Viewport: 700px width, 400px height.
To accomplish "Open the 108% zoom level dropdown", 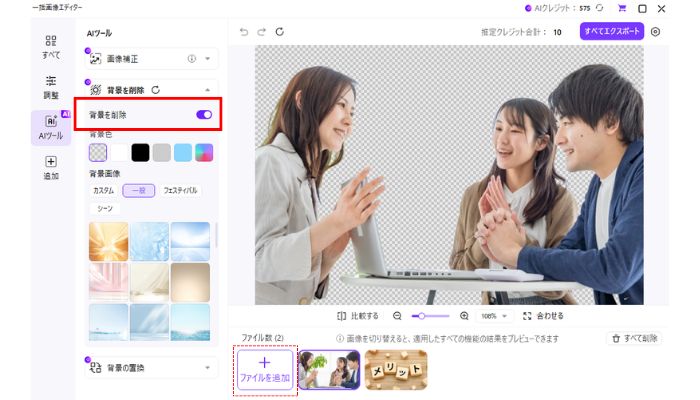I will (496, 315).
